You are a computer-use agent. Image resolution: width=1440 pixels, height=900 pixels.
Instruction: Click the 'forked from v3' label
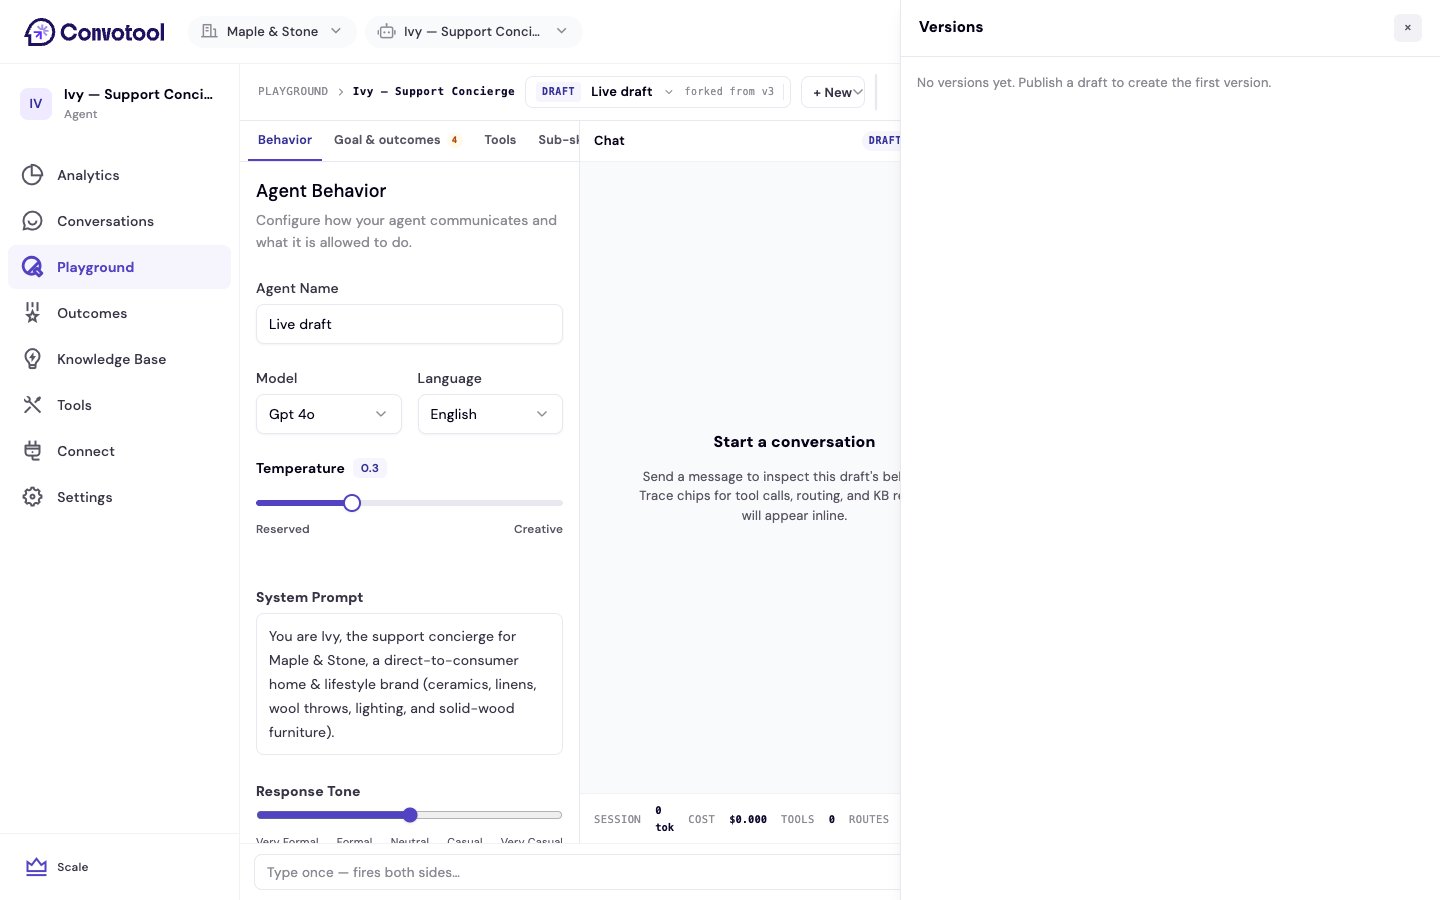pos(729,92)
